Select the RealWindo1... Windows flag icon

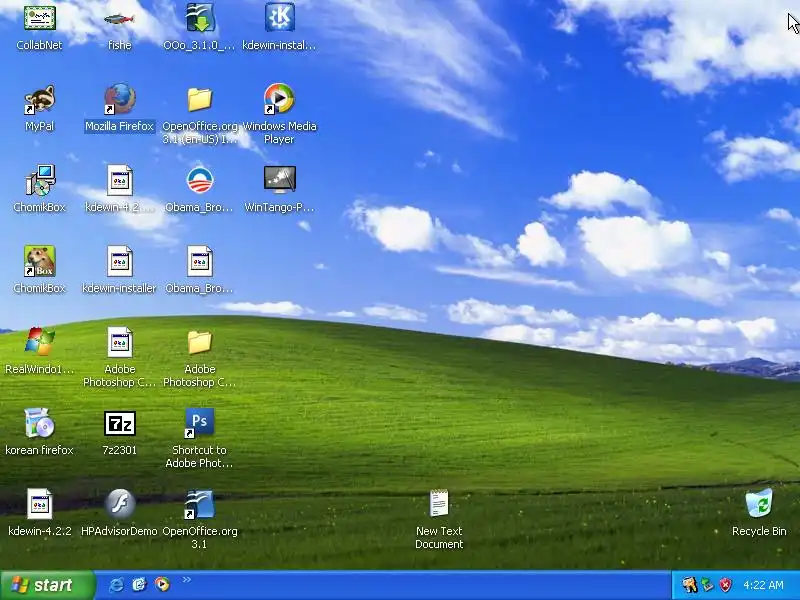39,342
